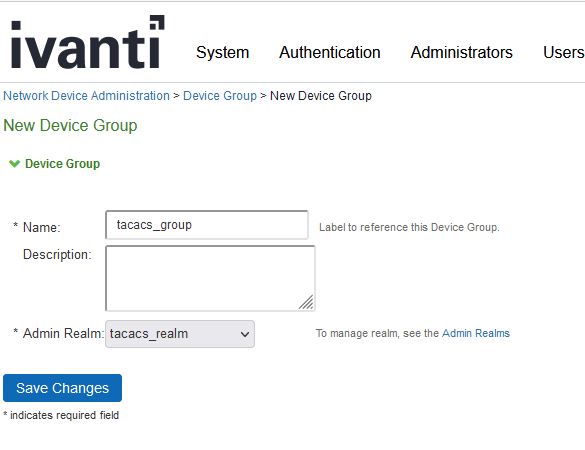
Task: Focus the Name input field
Action: [x=207, y=225]
